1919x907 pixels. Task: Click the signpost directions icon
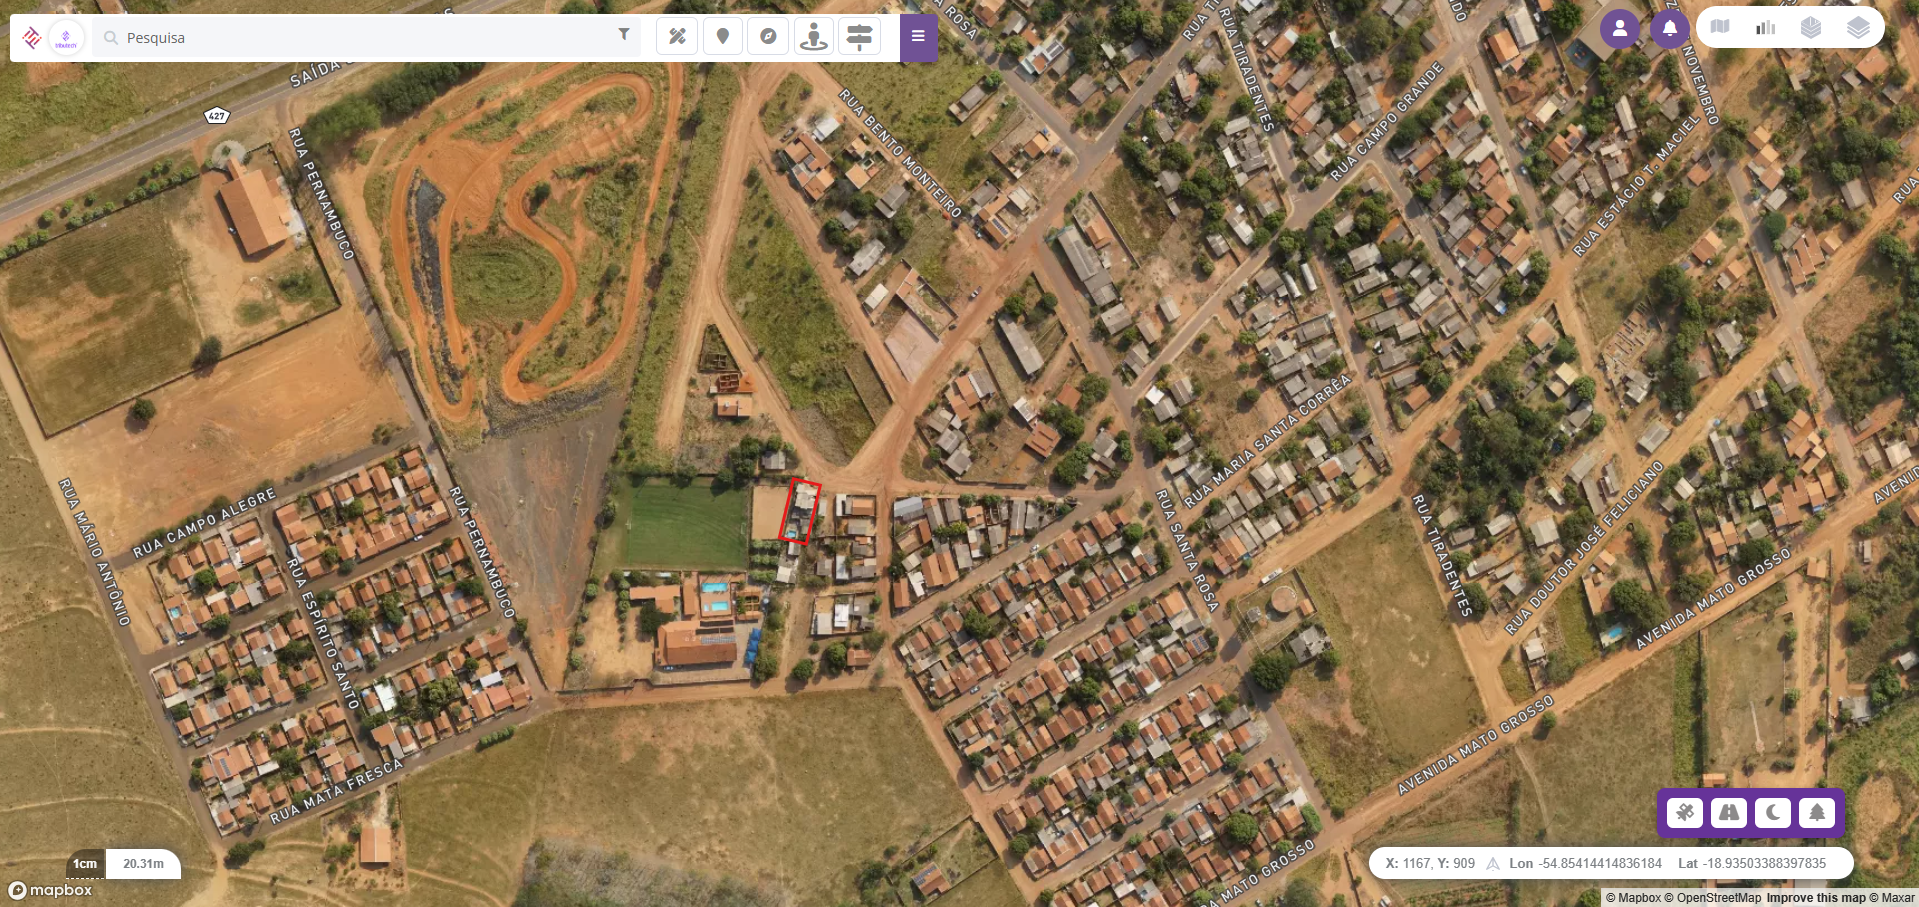click(x=859, y=37)
